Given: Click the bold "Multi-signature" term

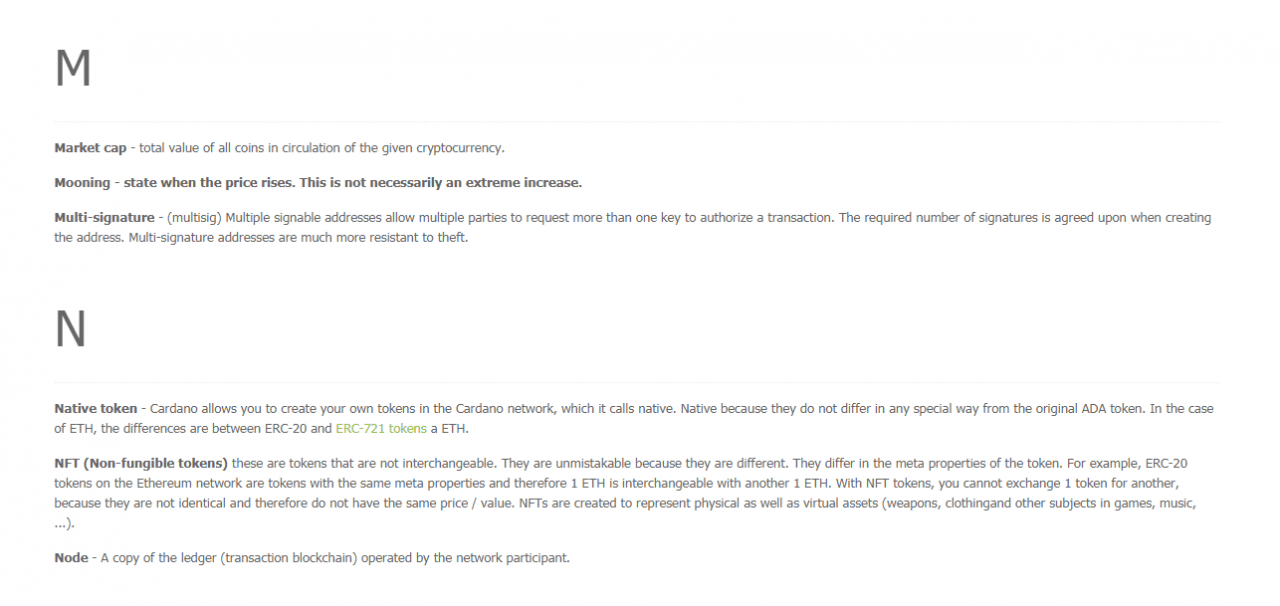Looking at the screenshot, I should [x=104, y=218].
